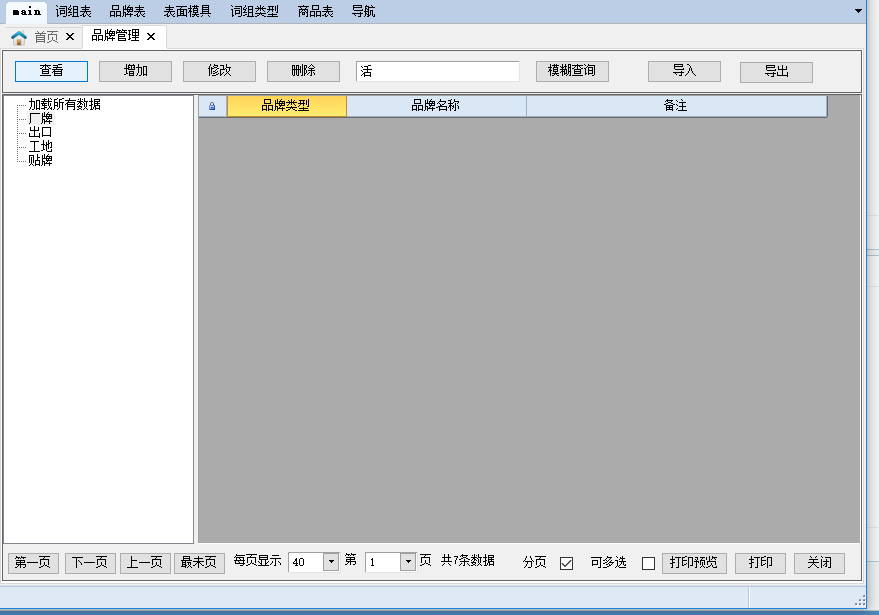The height and width of the screenshot is (615, 879).
Task: Click the lock icon in grid header
Action: pos(212,106)
